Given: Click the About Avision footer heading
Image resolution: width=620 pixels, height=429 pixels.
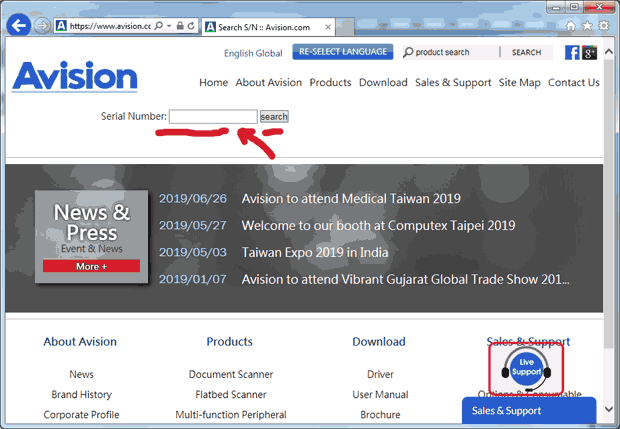Looking at the screenshot, I should pyautogui.click(x=80, y=342).
